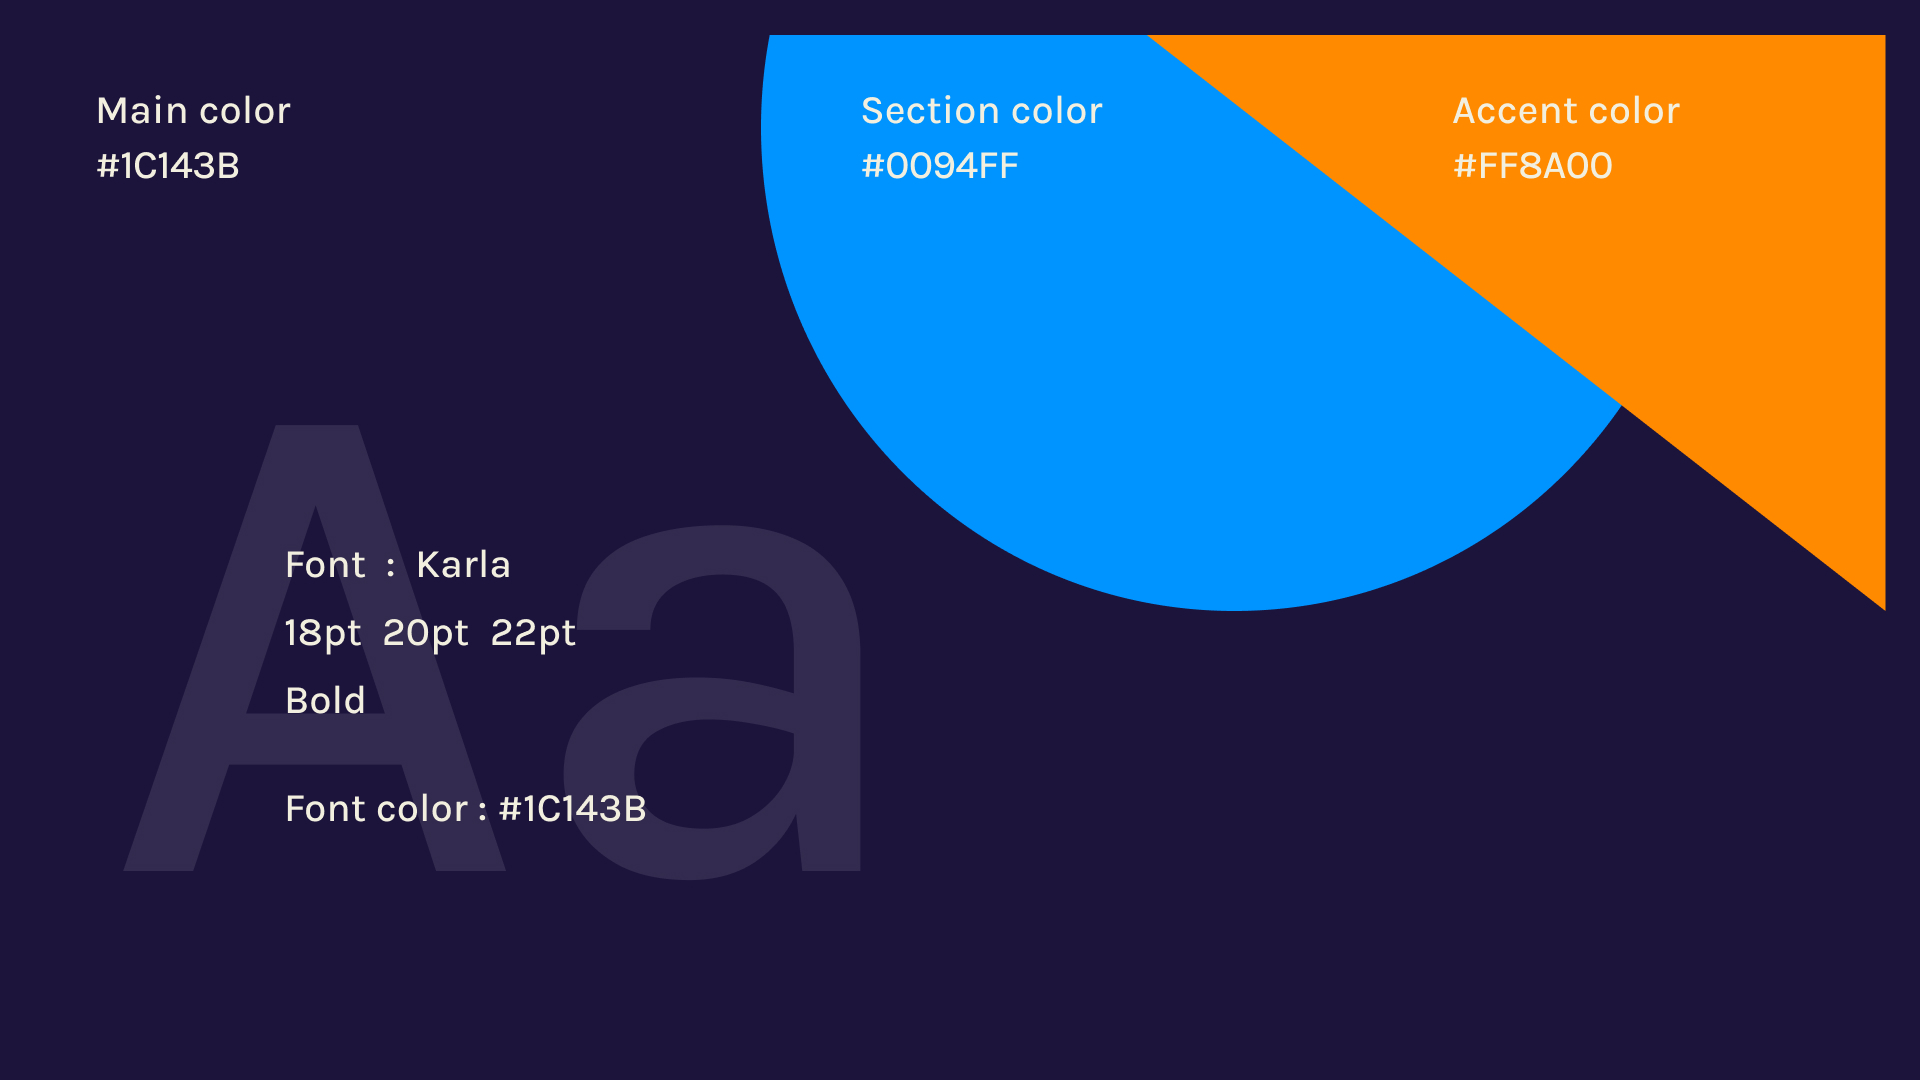Select the '18pt' size text
This screenshot has height=1080, width=1920.
(322, 633)
